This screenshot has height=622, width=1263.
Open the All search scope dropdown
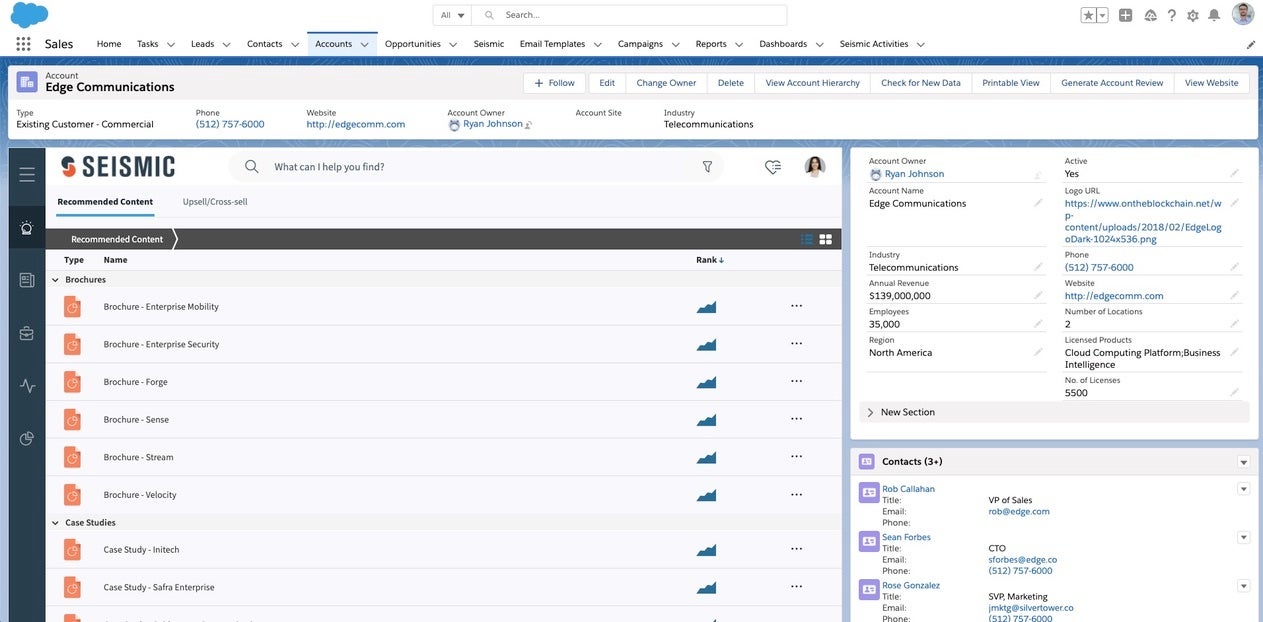point(453,15)
